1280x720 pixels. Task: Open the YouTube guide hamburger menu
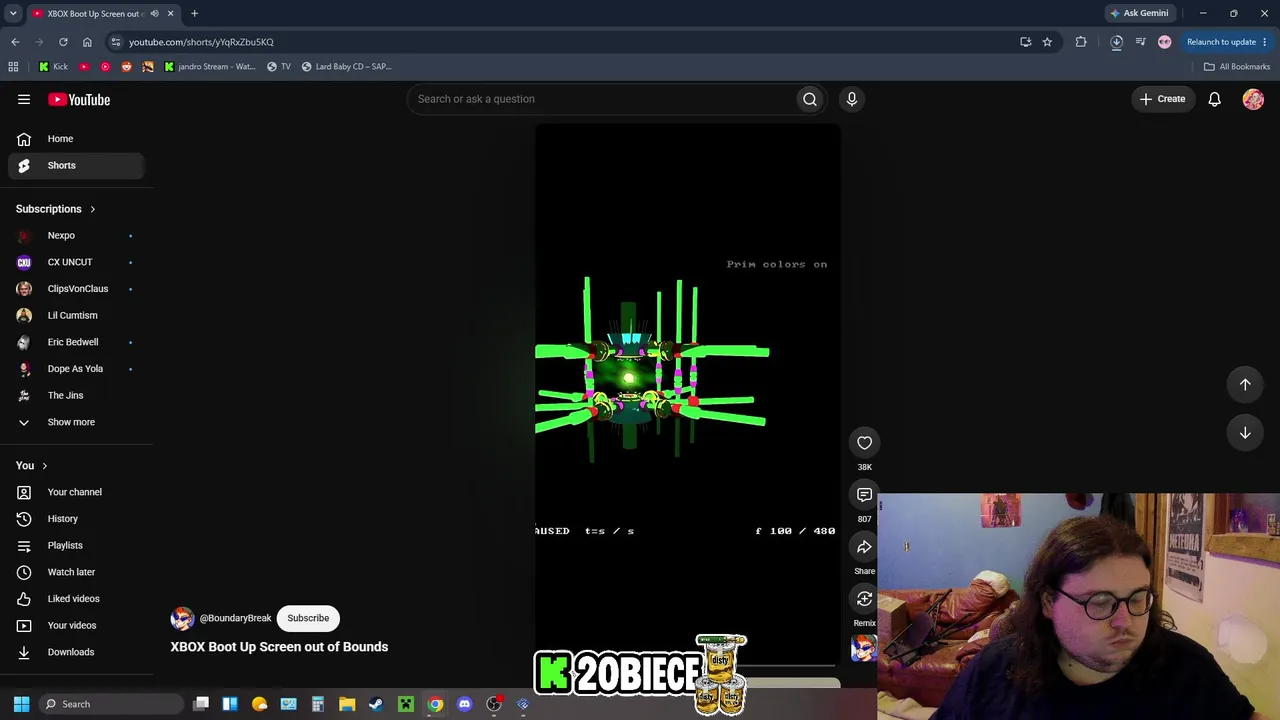click(x=24, y=99)
